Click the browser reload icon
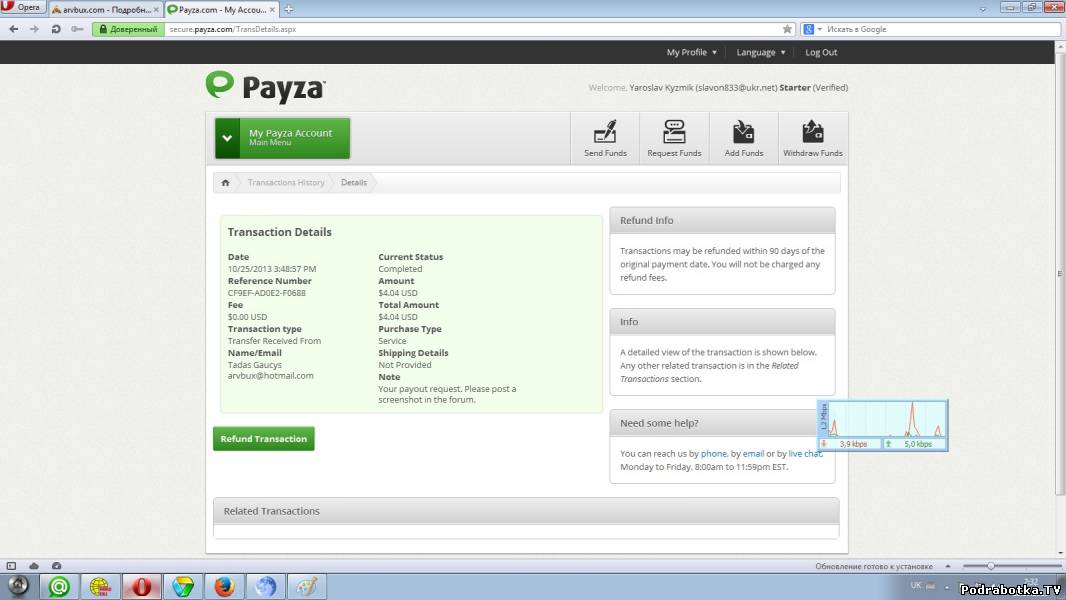Viewport: 1066px width, 600px height. (x=55, y=29)
